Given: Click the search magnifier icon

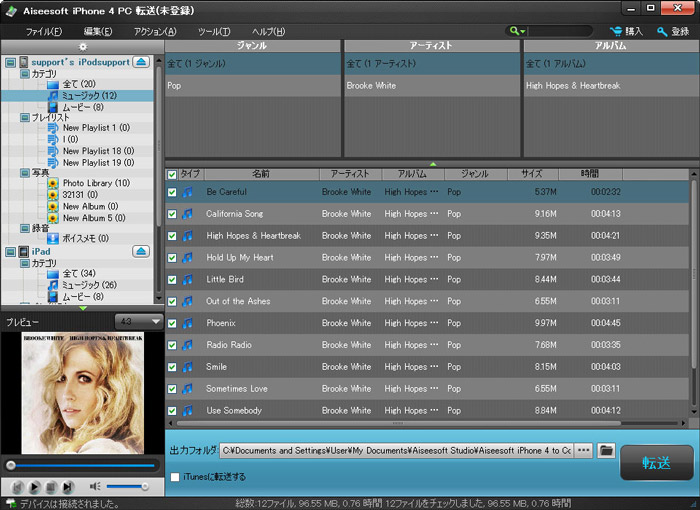Looking at the screenshot, I should click(514, 31).
